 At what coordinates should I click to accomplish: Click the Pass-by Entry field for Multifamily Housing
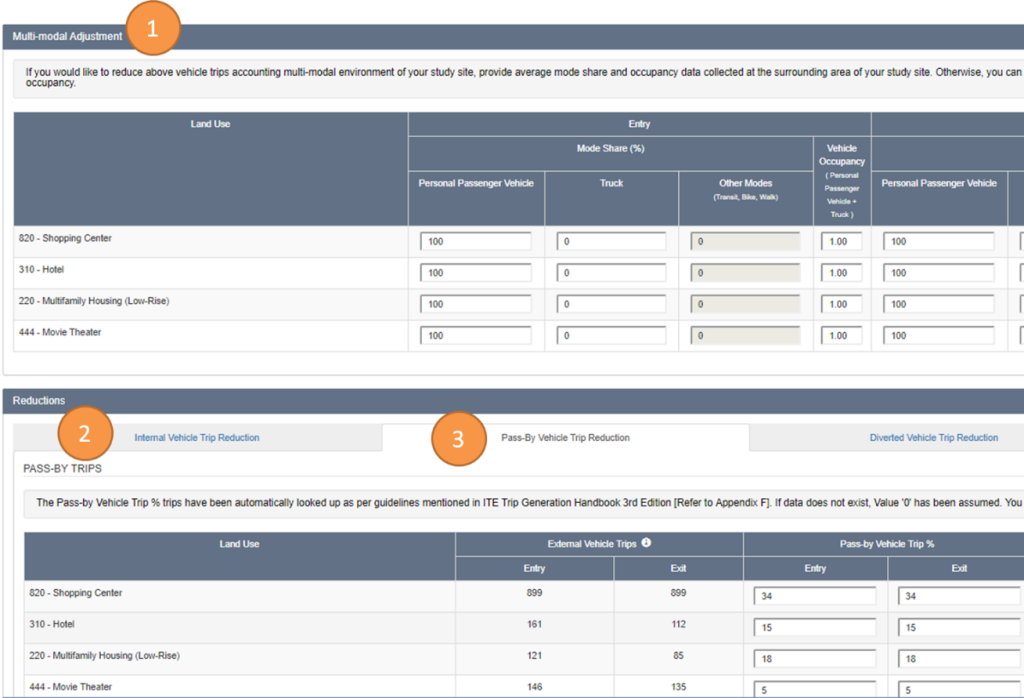[815, 658]
